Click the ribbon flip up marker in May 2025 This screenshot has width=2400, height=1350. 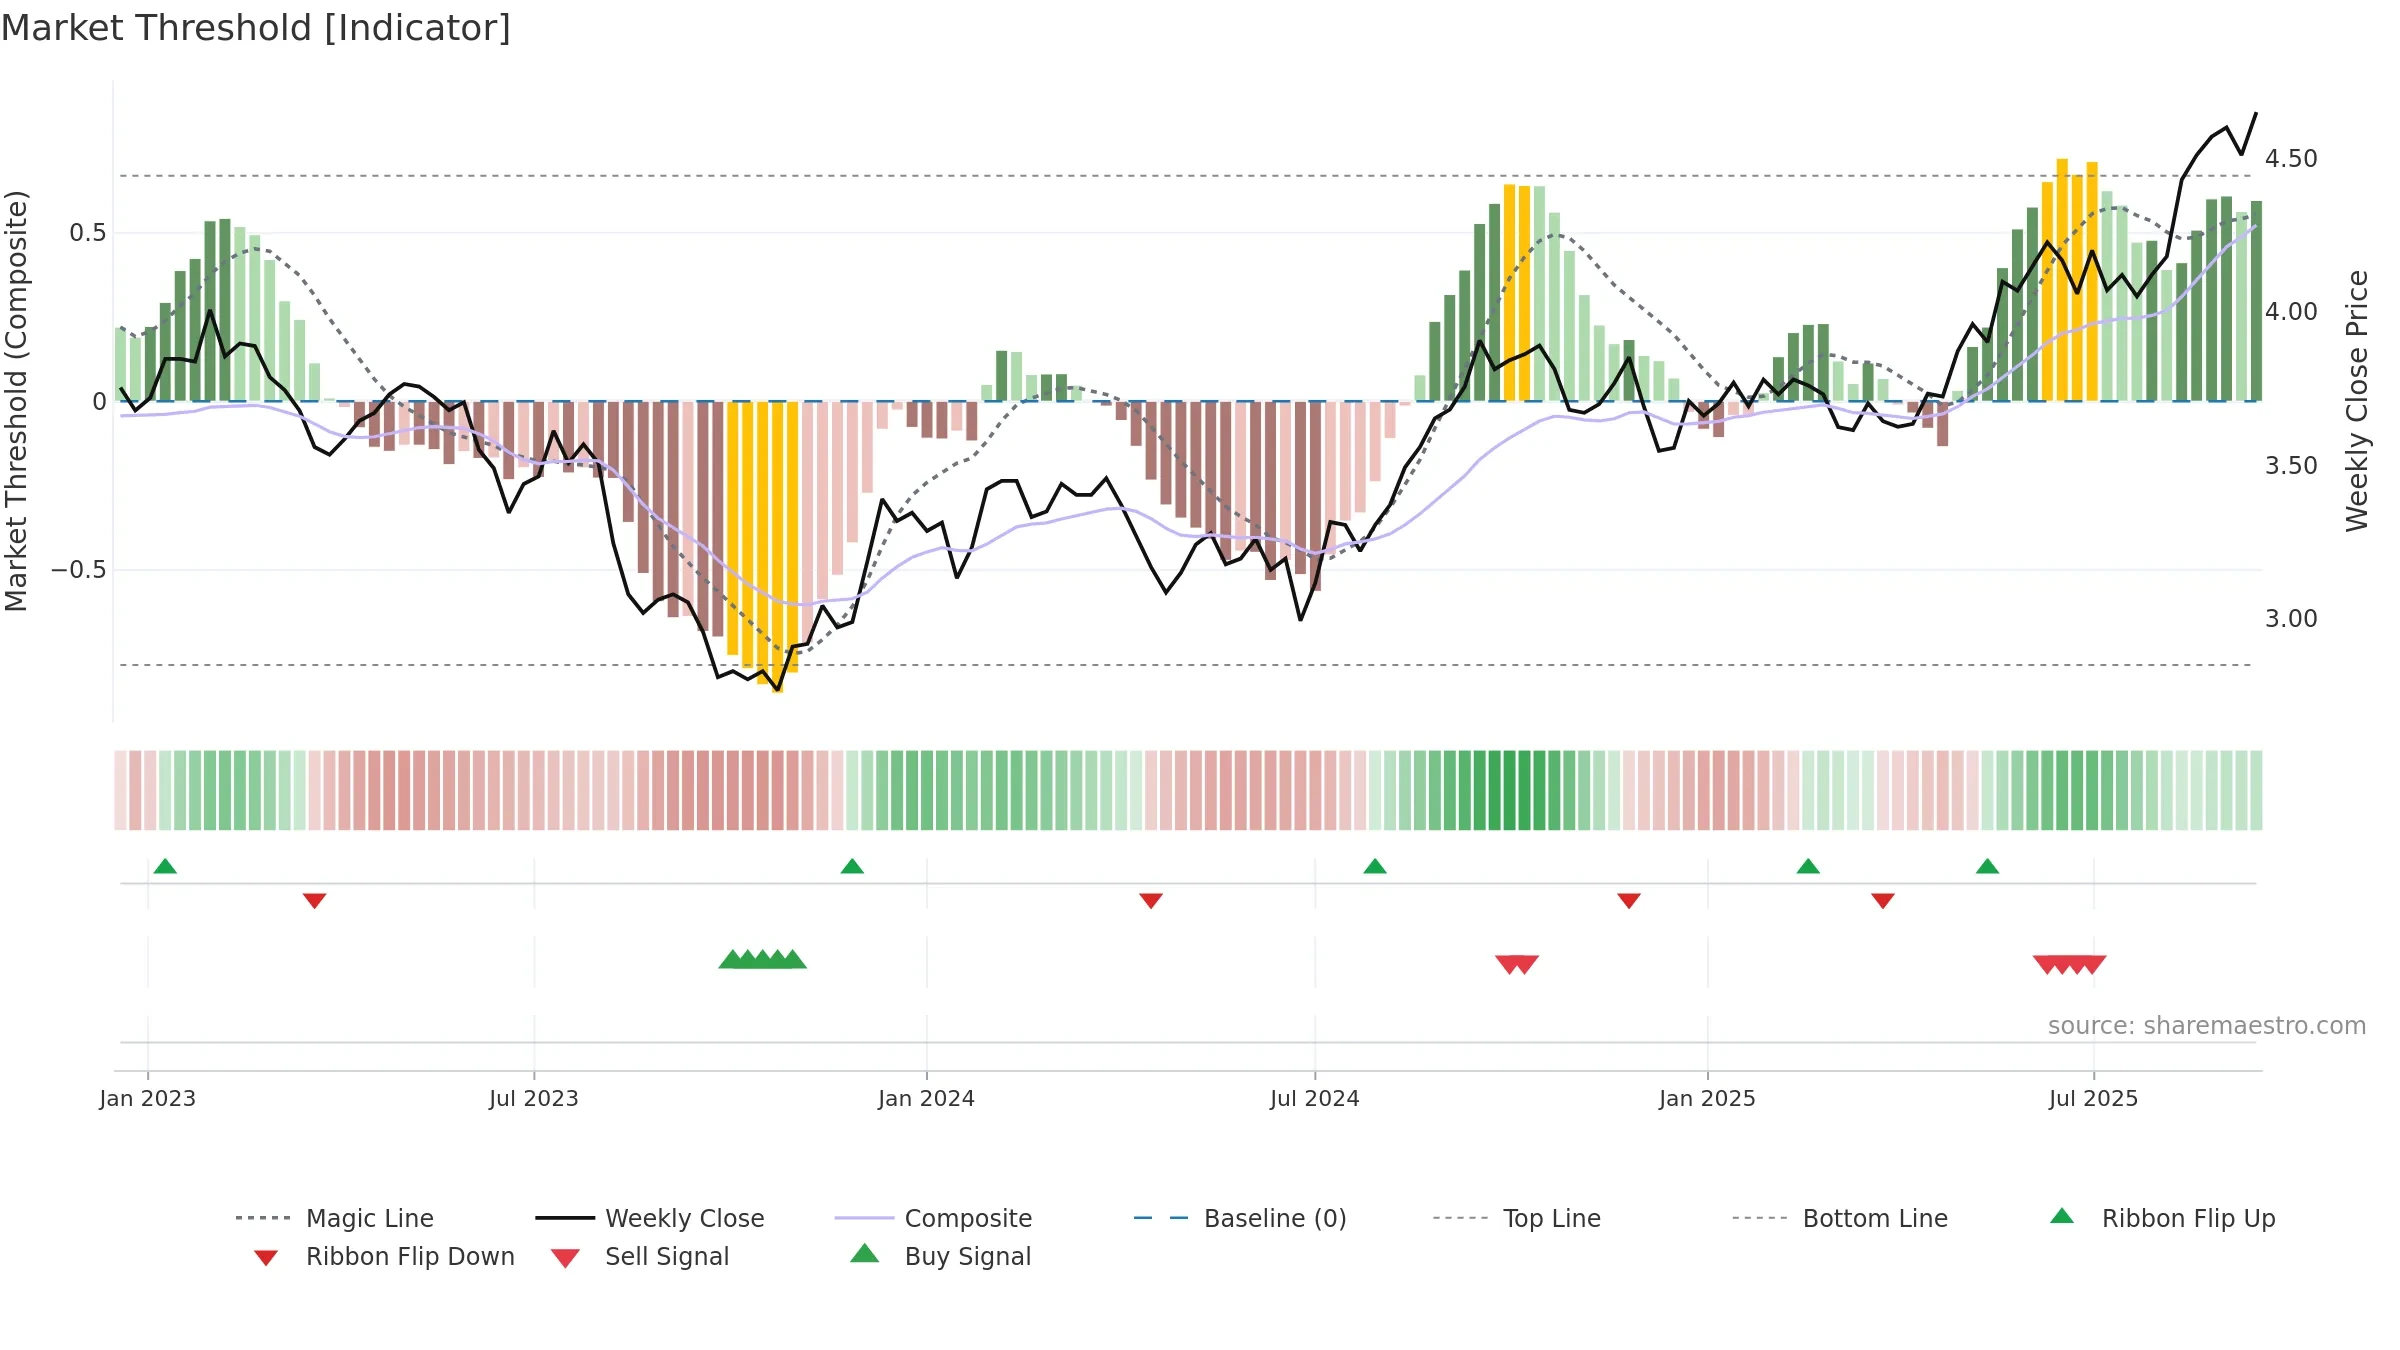(x=1988, y=866)
